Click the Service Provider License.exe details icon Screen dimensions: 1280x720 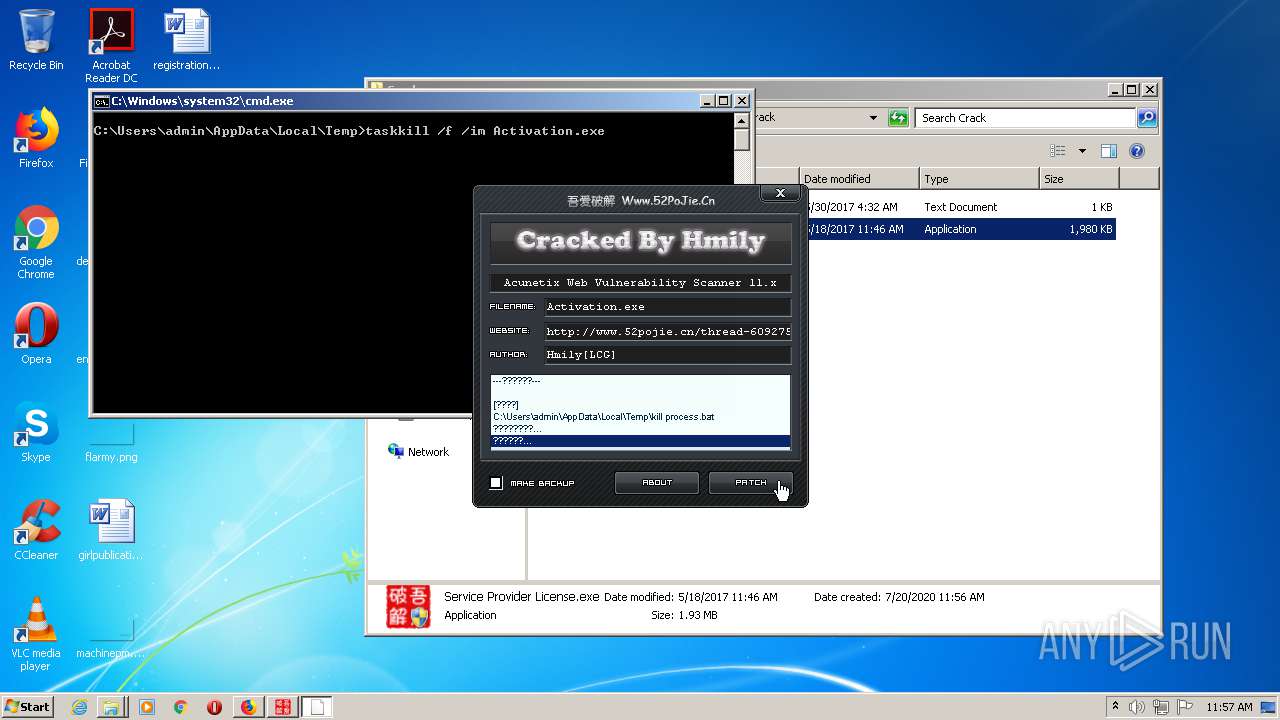coord(409,606)
